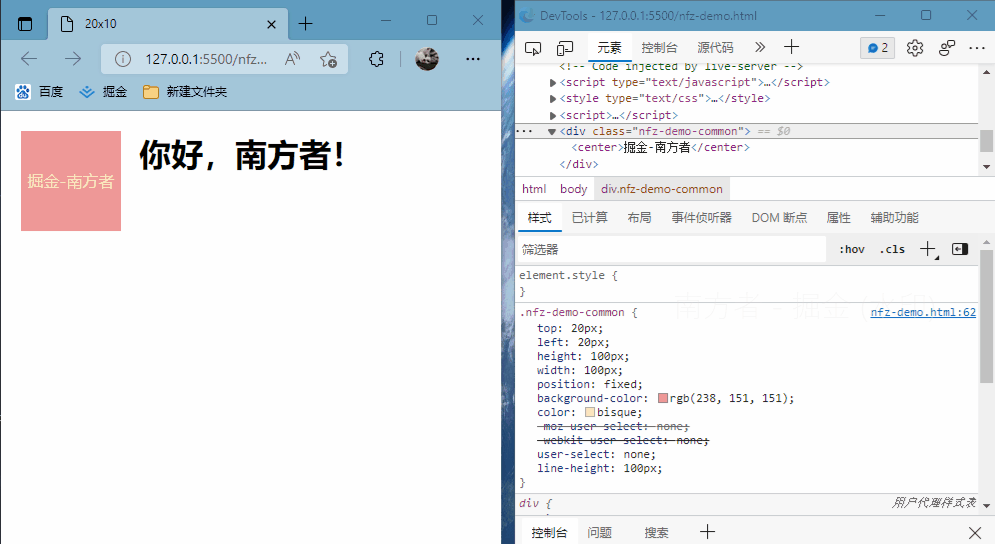Select html in the breadcrumb
The width and height of the screenshot is (995, 544).
tap(534, 189)
